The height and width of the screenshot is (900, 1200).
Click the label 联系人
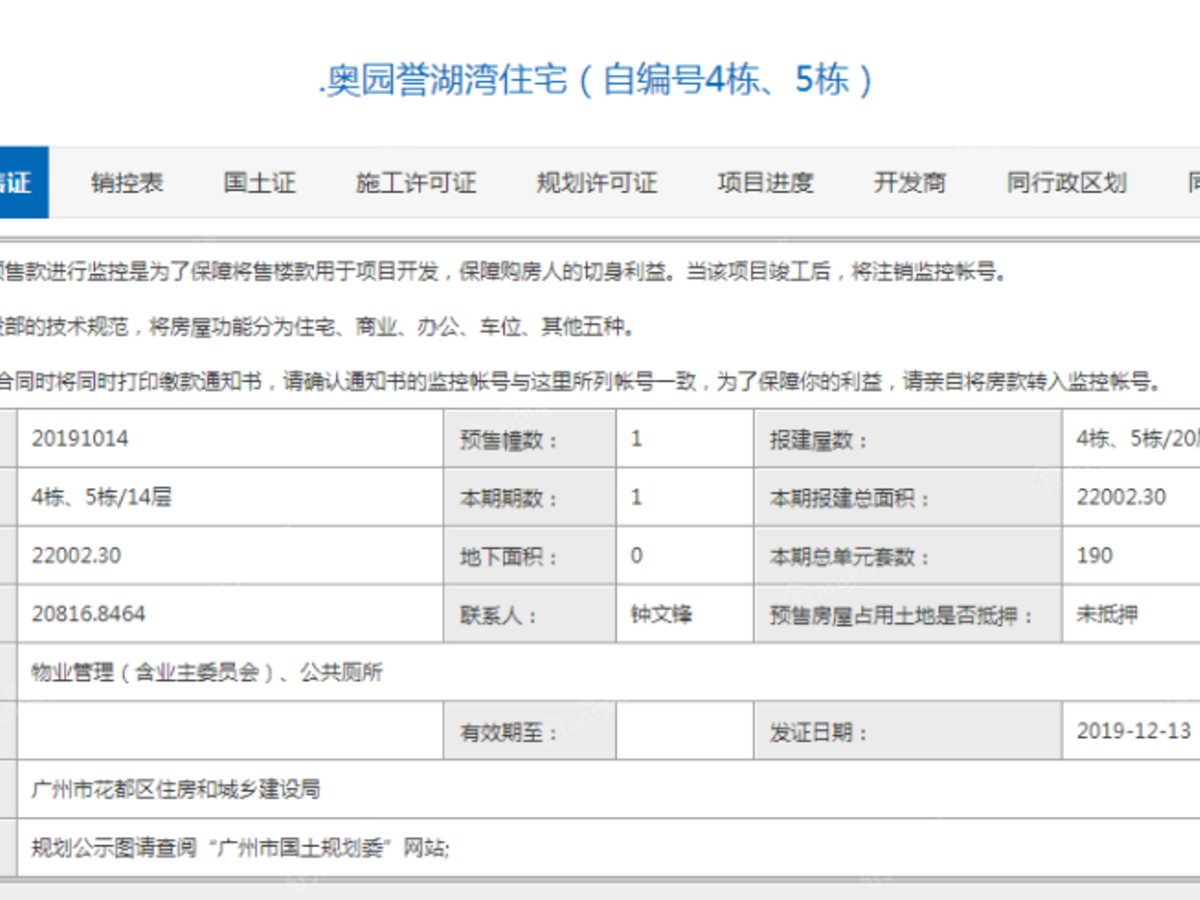coord(499,615)
